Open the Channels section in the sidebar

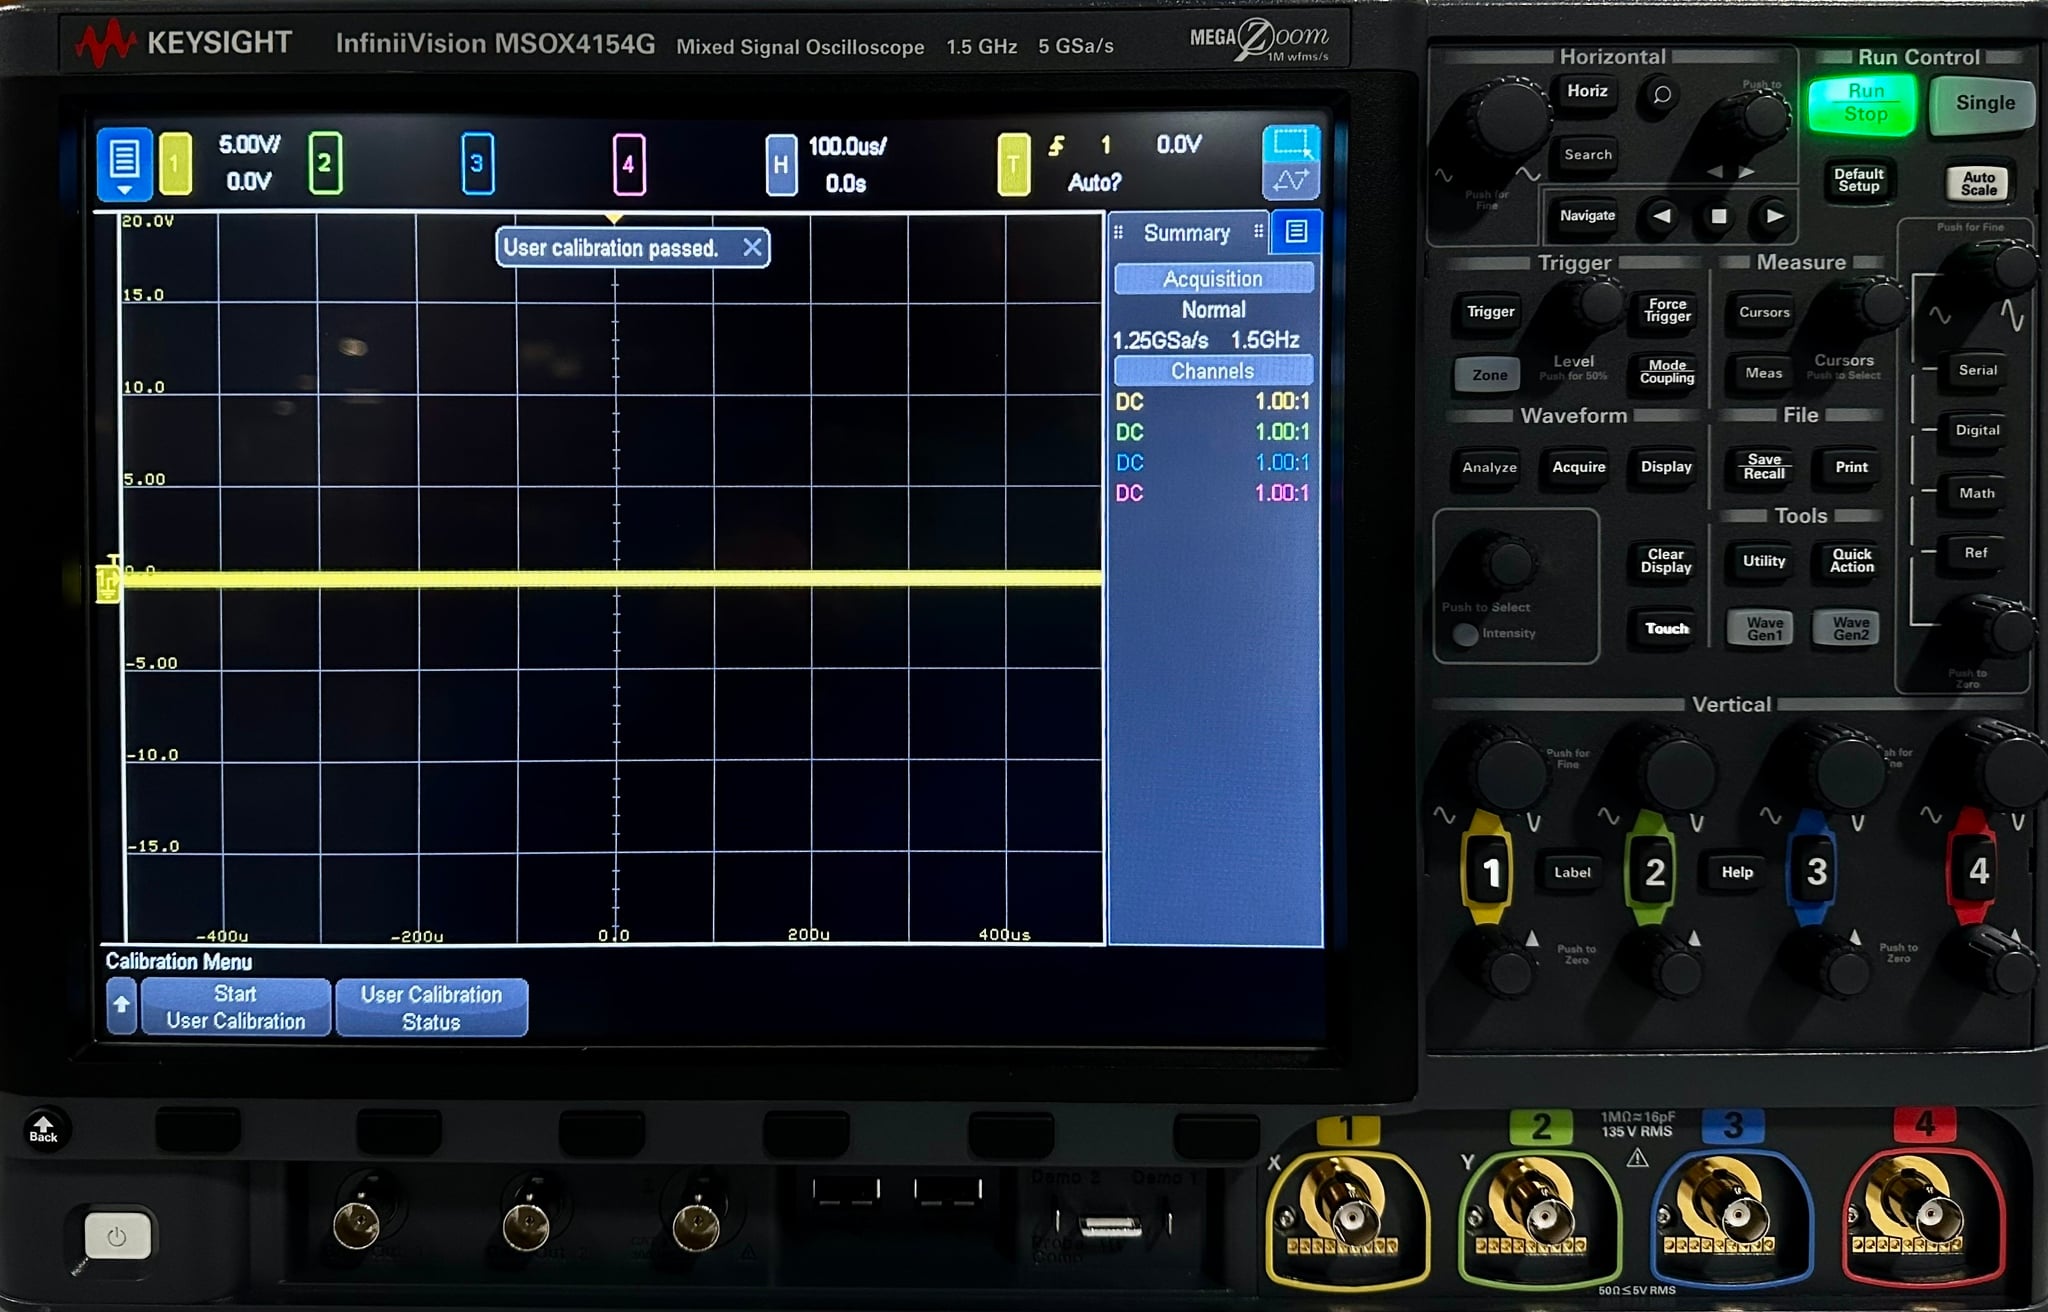(1213, 371)
